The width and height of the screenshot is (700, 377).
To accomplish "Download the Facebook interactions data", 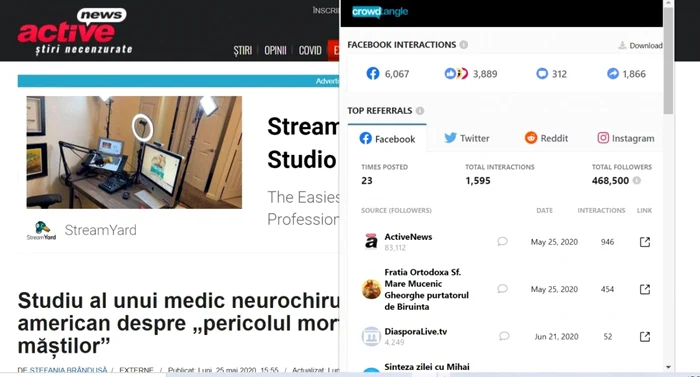I will [x=640, y=46].
